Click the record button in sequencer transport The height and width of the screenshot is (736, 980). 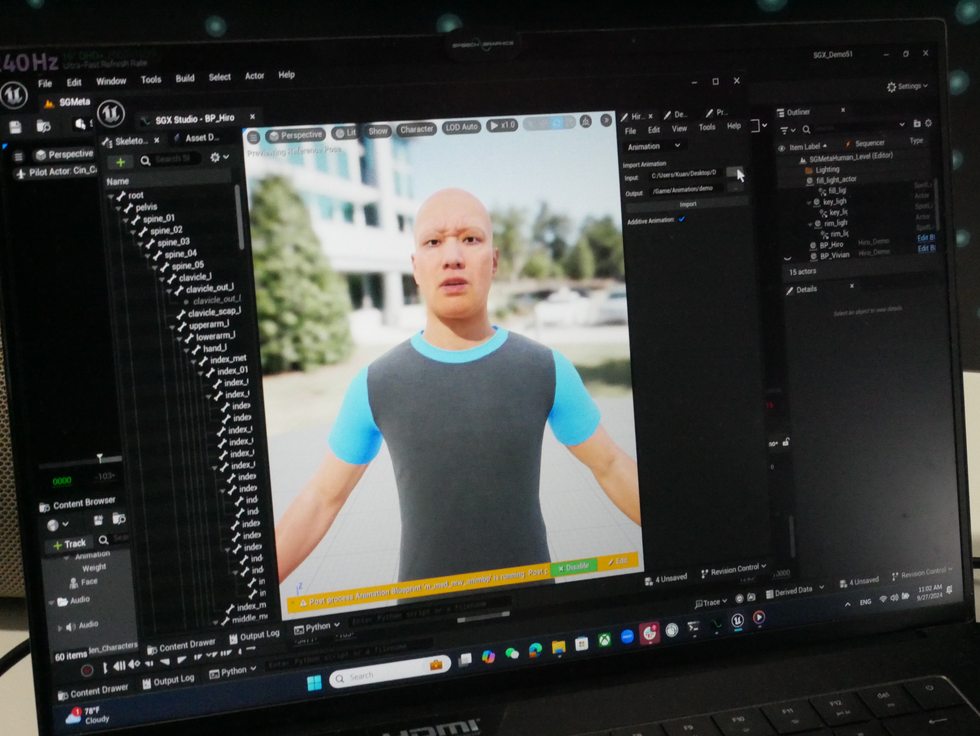pyautogui.click(x=87, y=670)
